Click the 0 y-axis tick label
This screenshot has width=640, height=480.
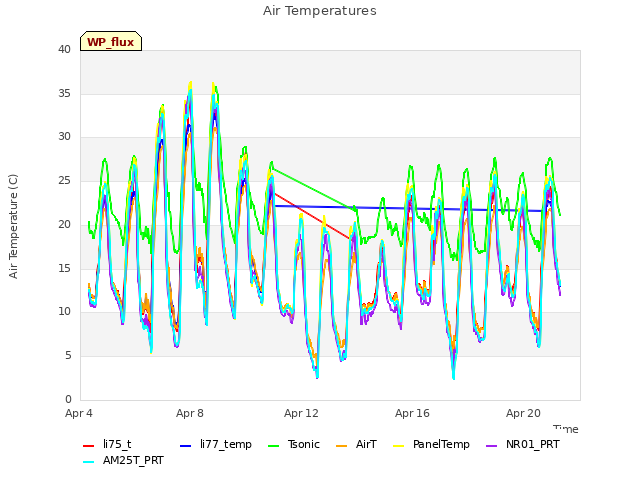click(68, 399)
